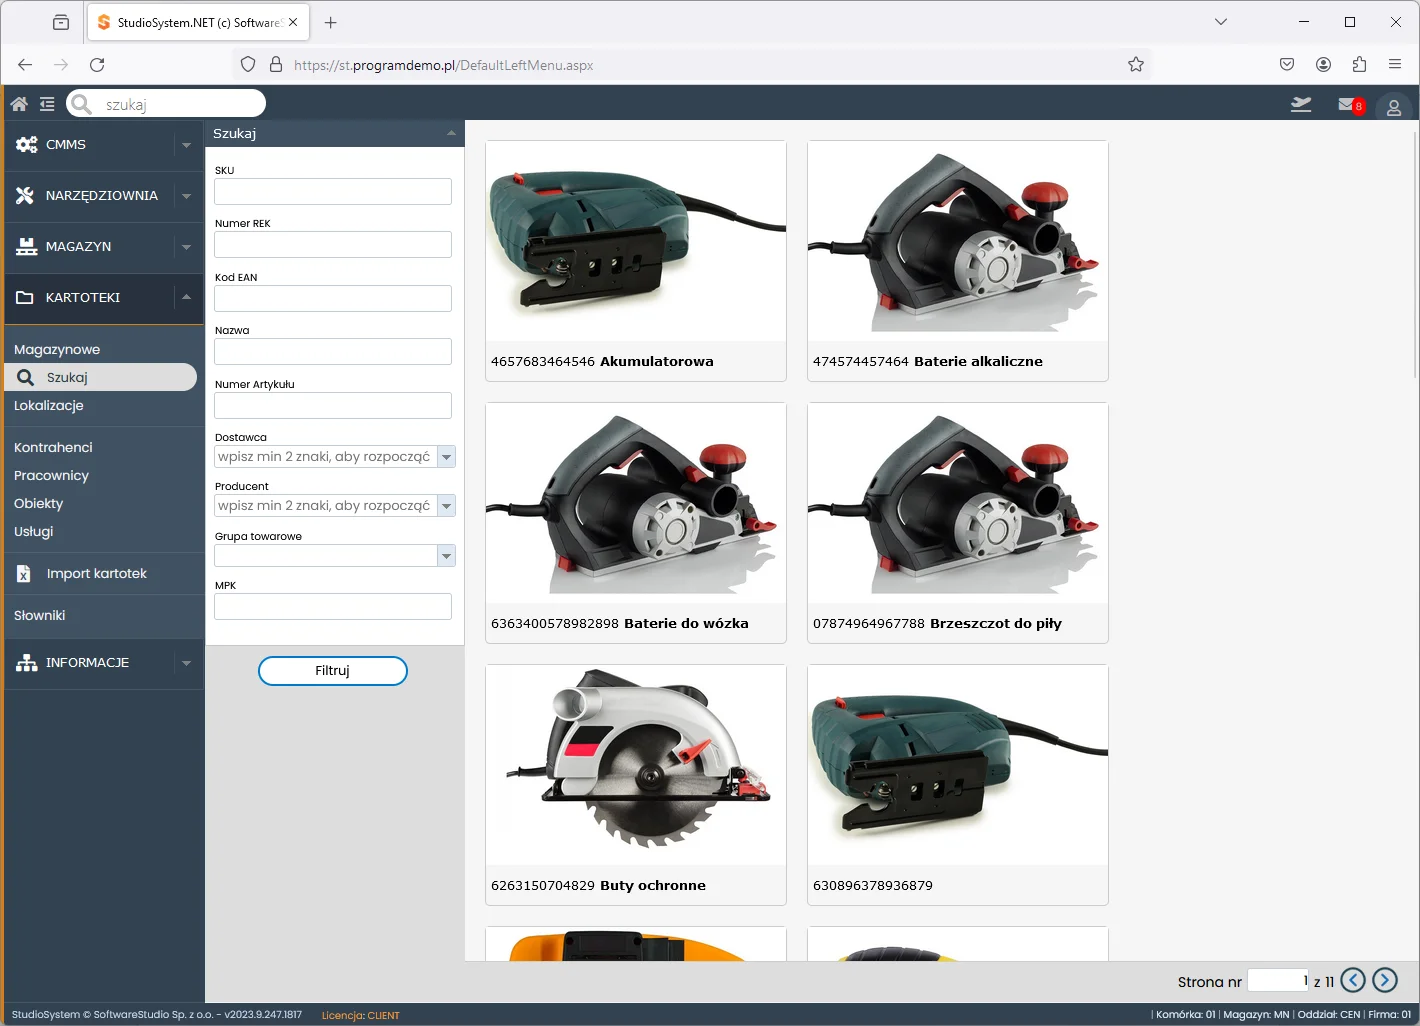Screen dimensions: 1420x1026
Task: Expand the CMMS menu section
Action: [x=186, y=145]
